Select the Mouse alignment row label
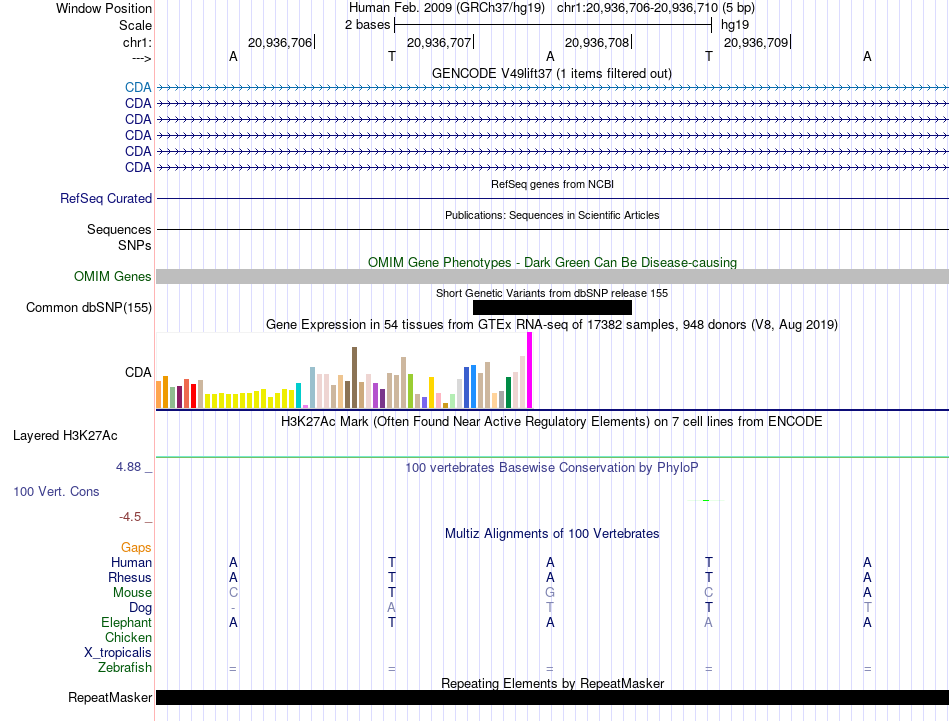Image resolution: width=950 pixels, height=721 pixels. pyautogui.click(x=132, y=592)
